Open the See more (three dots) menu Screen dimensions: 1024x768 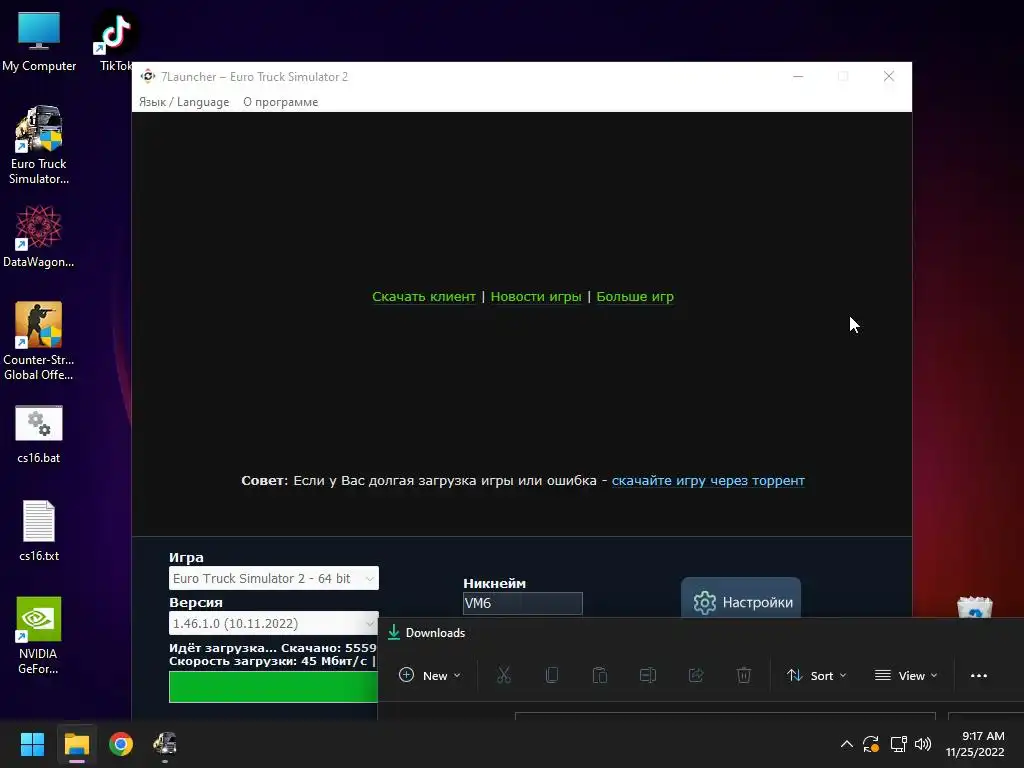click(979, 676)
